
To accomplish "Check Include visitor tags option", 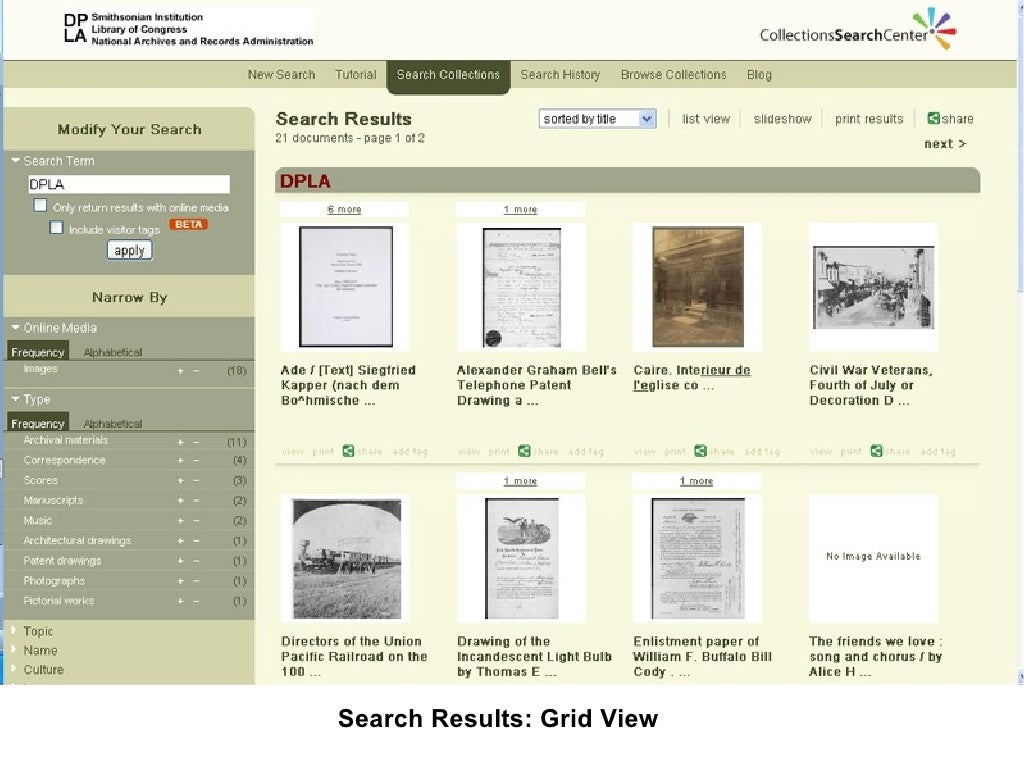I will click(x=57, y=227).
